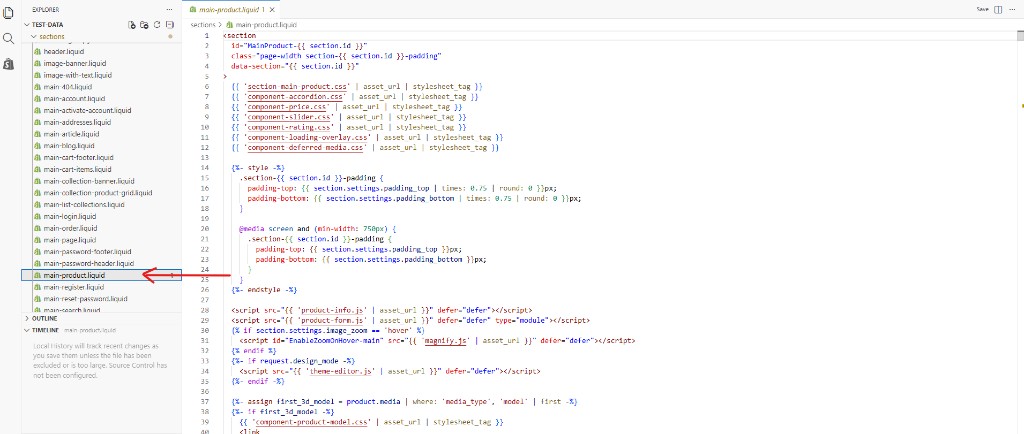The image size is (1024, 434).
Task: Select the main-product.liquid editor tab
Action: [232, 10]
